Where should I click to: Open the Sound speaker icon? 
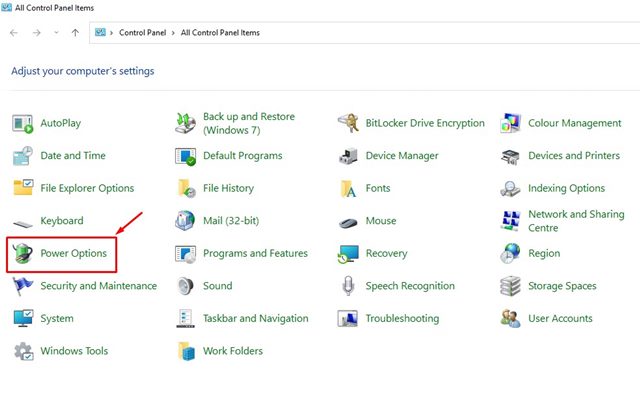pyautogui.click(x=186, y=286)
